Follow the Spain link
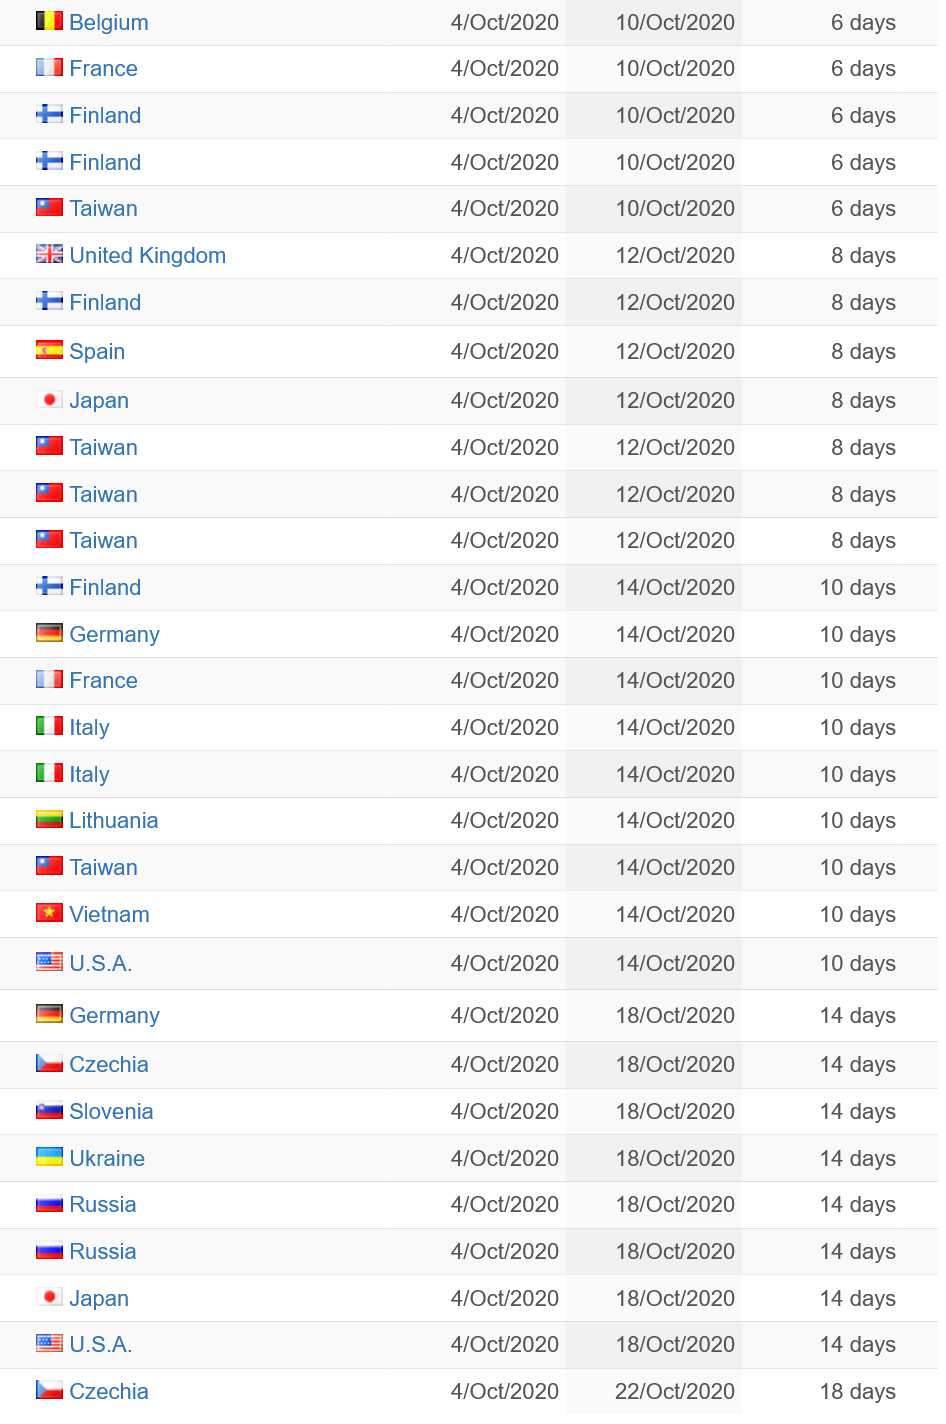This screenshot has width=946, height=1424. point(97,352)
